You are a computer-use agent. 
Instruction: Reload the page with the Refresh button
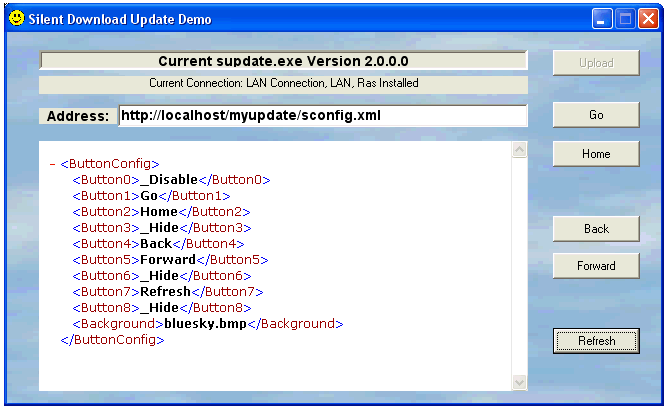pyautogui.click(x=596, y=341)
